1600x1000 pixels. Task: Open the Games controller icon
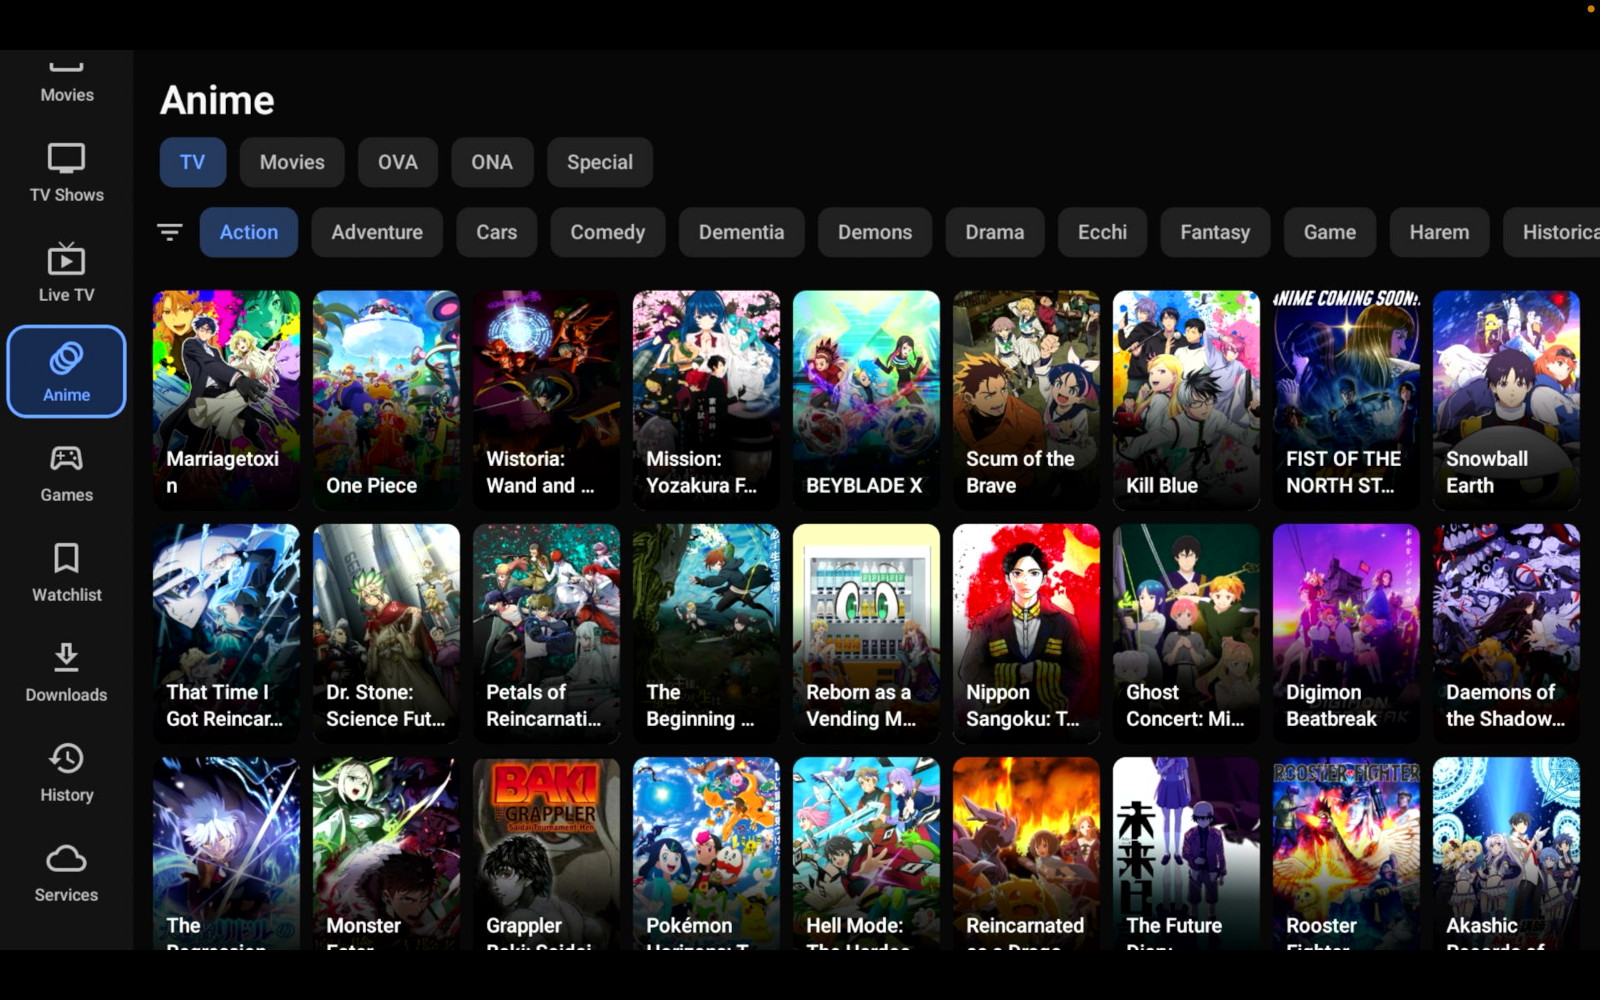point(66,458)
